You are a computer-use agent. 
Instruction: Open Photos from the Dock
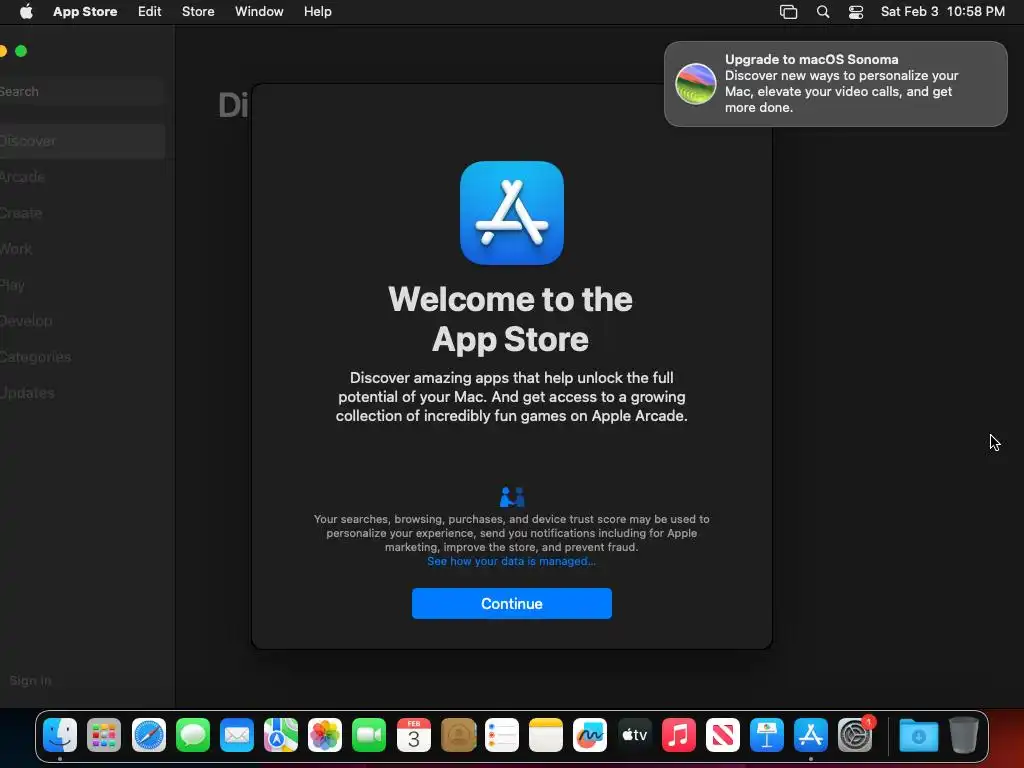pos(325,735)
